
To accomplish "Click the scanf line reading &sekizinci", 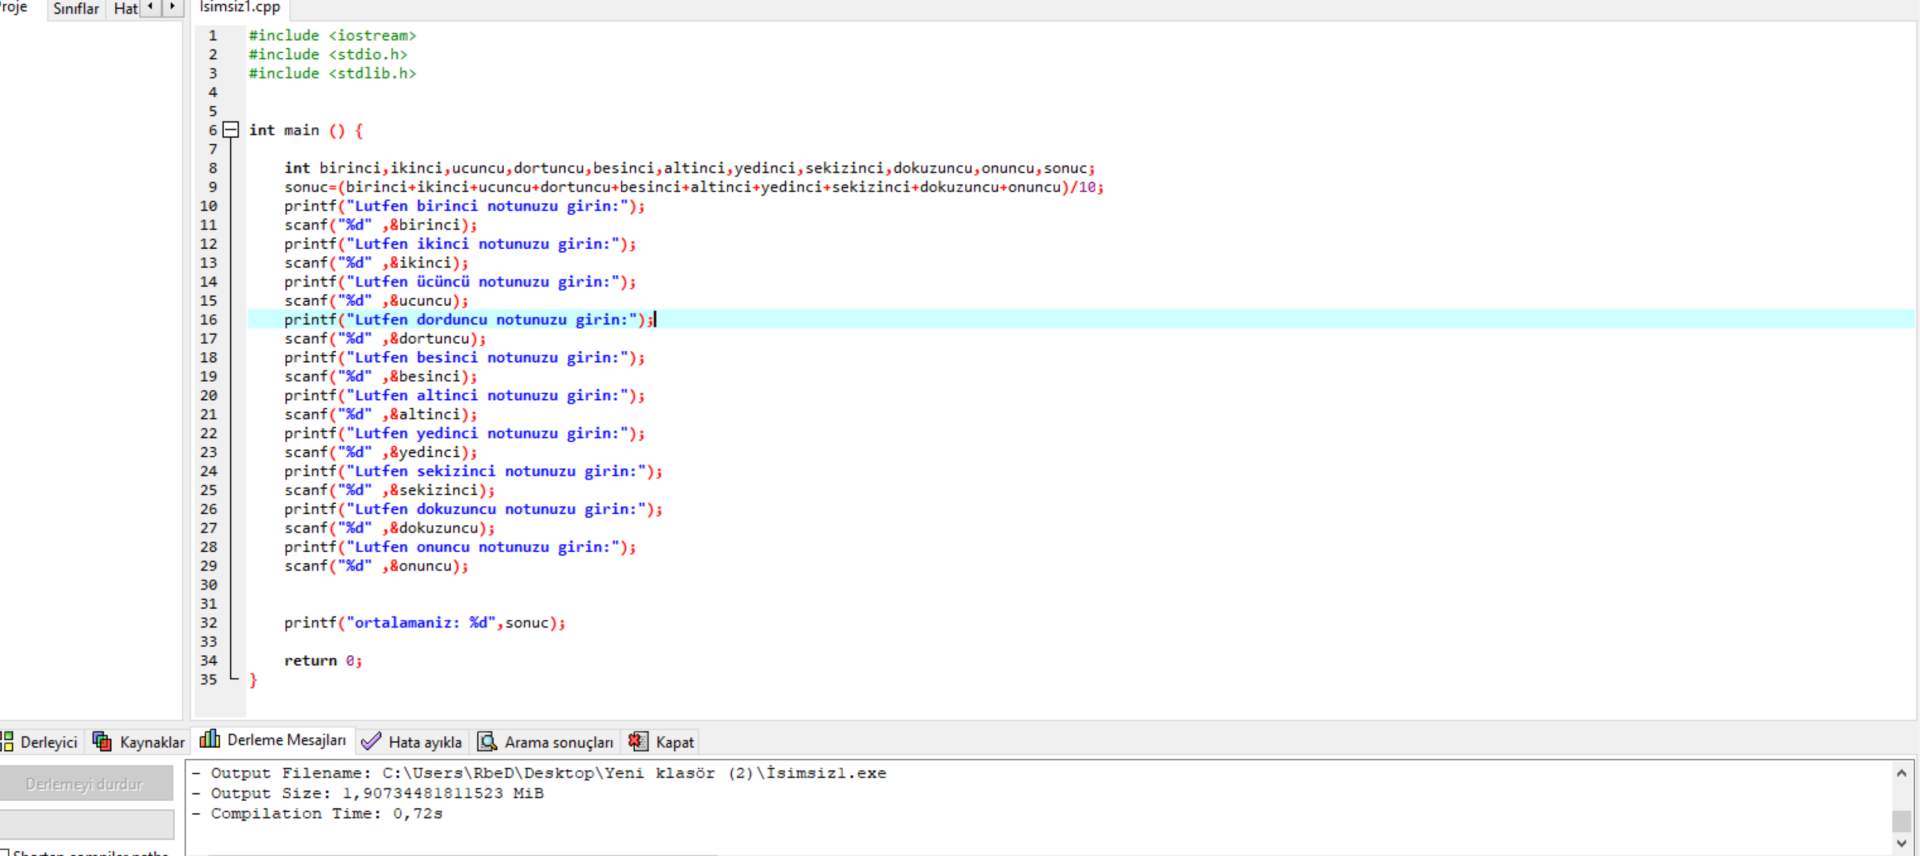I will [x=389, y=491].
